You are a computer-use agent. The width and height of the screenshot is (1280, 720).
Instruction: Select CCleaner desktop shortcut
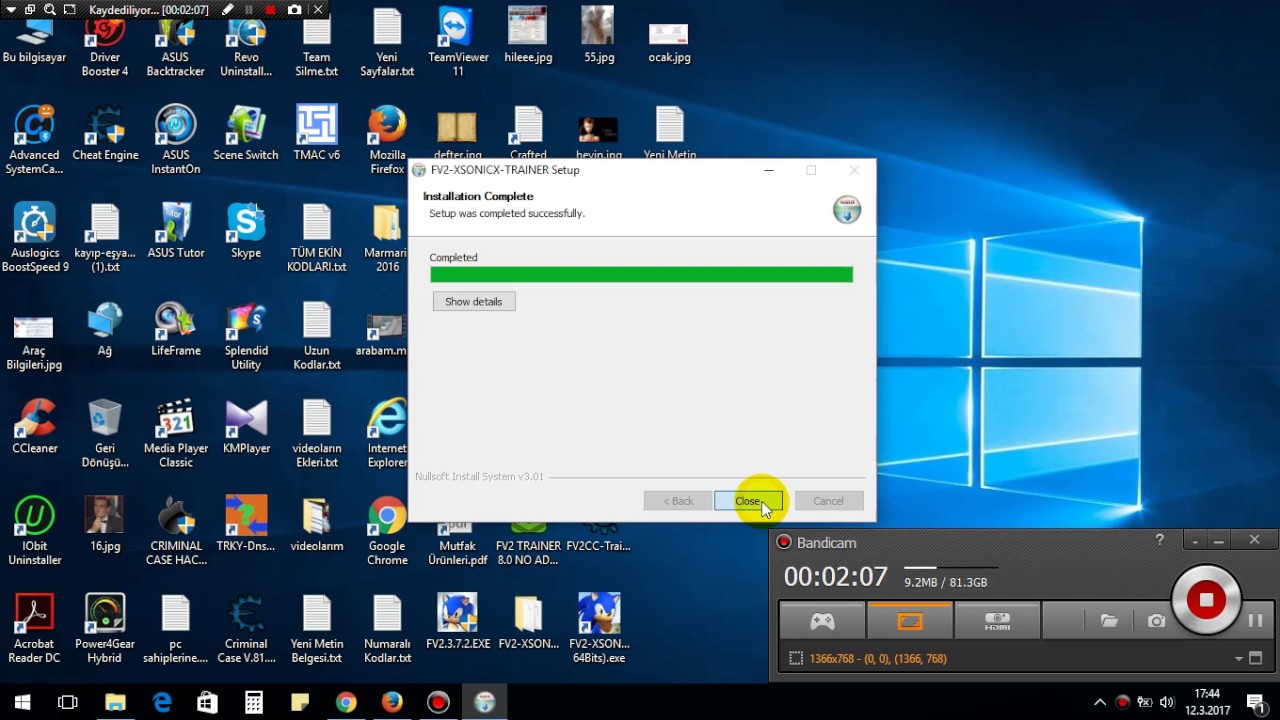pyautogui.click(x=35, y=427)
